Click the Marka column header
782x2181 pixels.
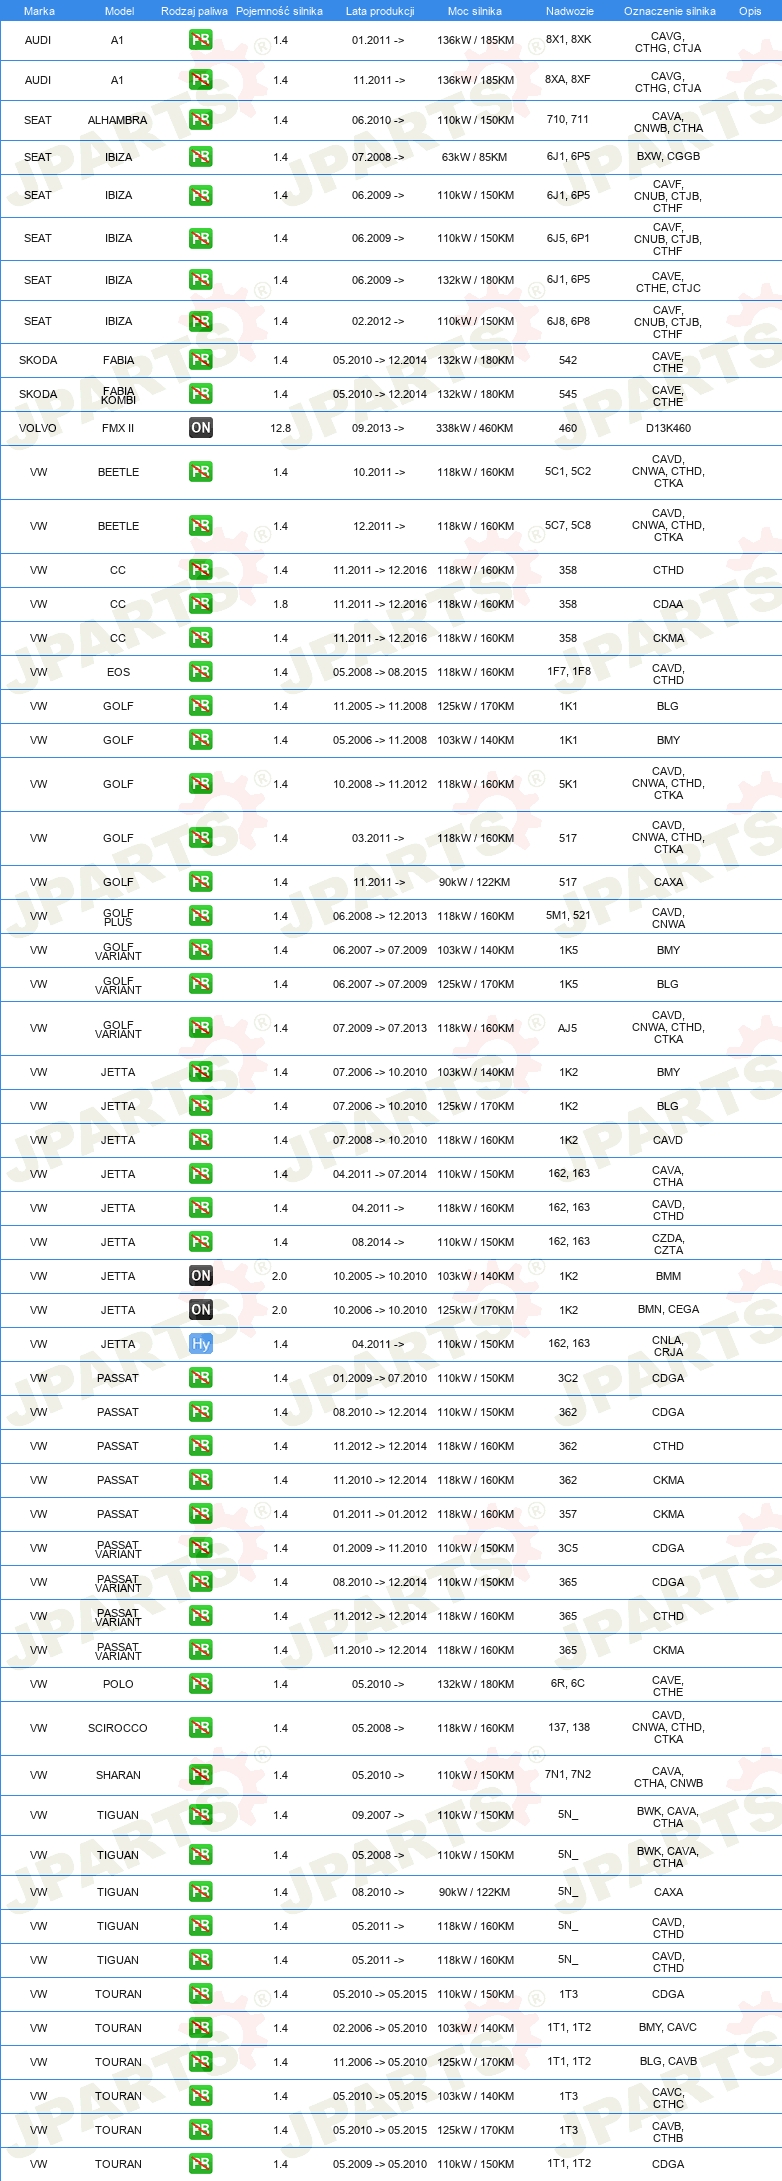(x=39, y=11)
